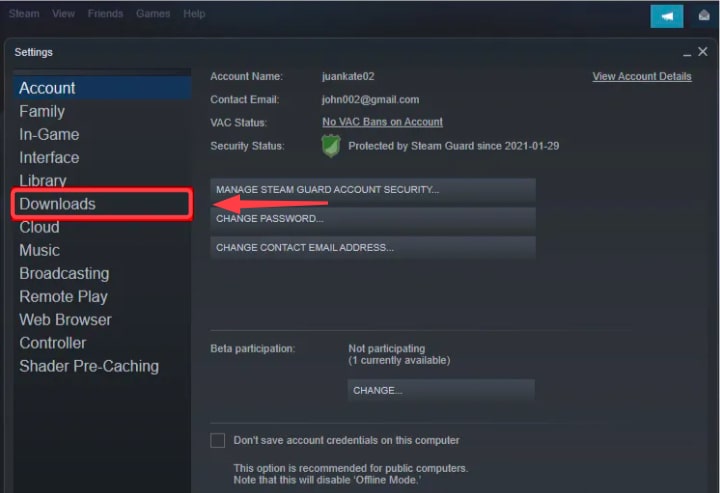Screen dimensions: 720x493
Task: Click the green Steam Guard shield icon
Action: [x=331, y=146]
